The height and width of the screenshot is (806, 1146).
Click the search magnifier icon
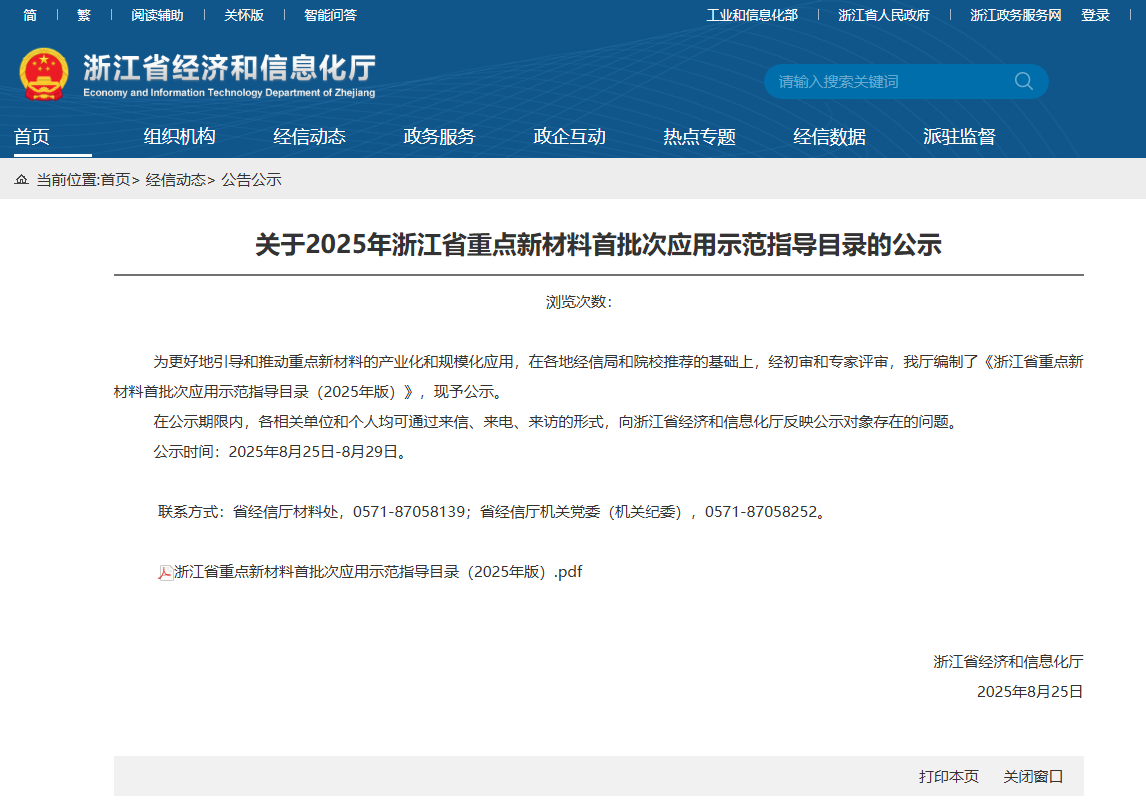[x=1023, y=81]
